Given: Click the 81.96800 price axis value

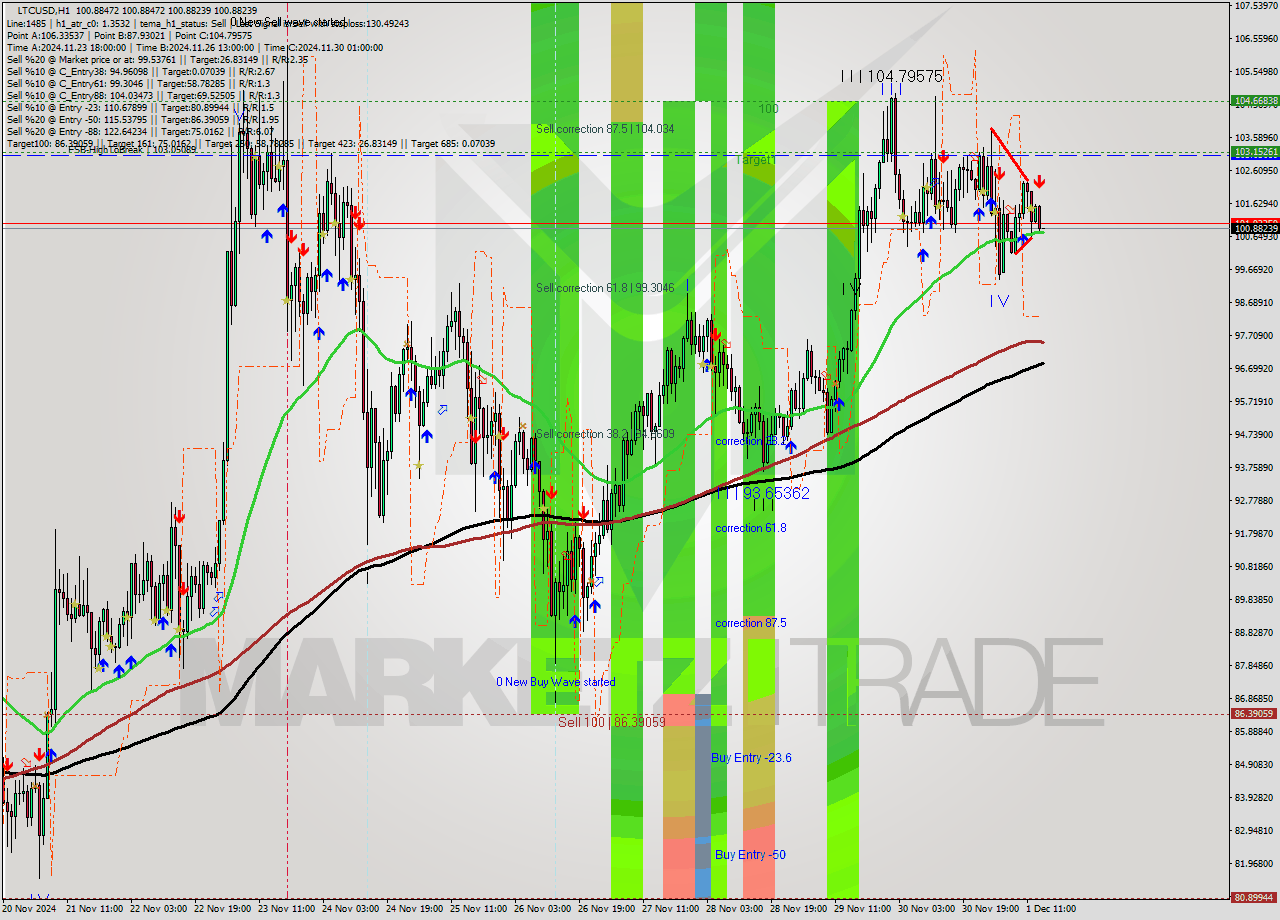Looking at the screenshot, I should [1256, 864].
